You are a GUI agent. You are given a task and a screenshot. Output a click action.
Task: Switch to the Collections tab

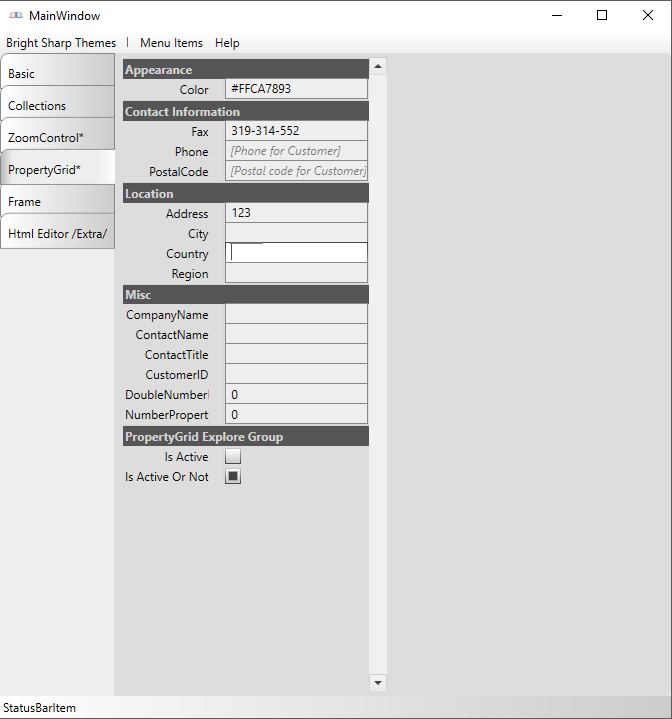tap(57, 106)
